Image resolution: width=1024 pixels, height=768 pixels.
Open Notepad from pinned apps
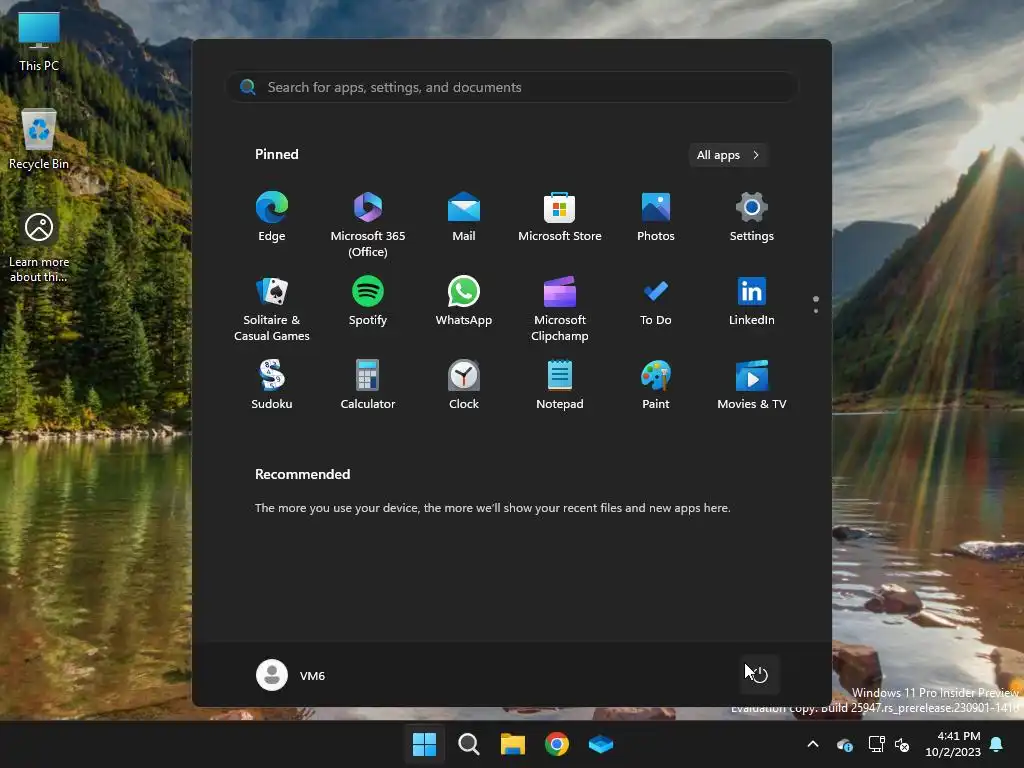(x=560, y=385)
